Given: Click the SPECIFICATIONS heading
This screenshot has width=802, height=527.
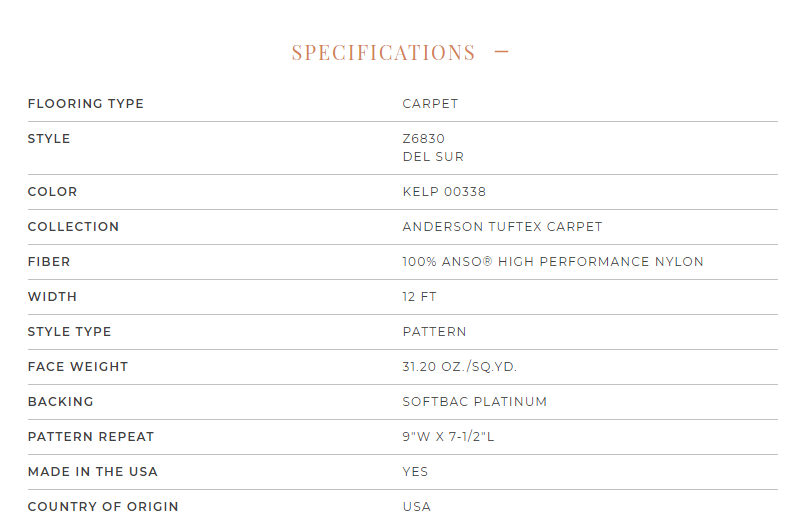Looking at the screenshot, I should click(384, 53).
